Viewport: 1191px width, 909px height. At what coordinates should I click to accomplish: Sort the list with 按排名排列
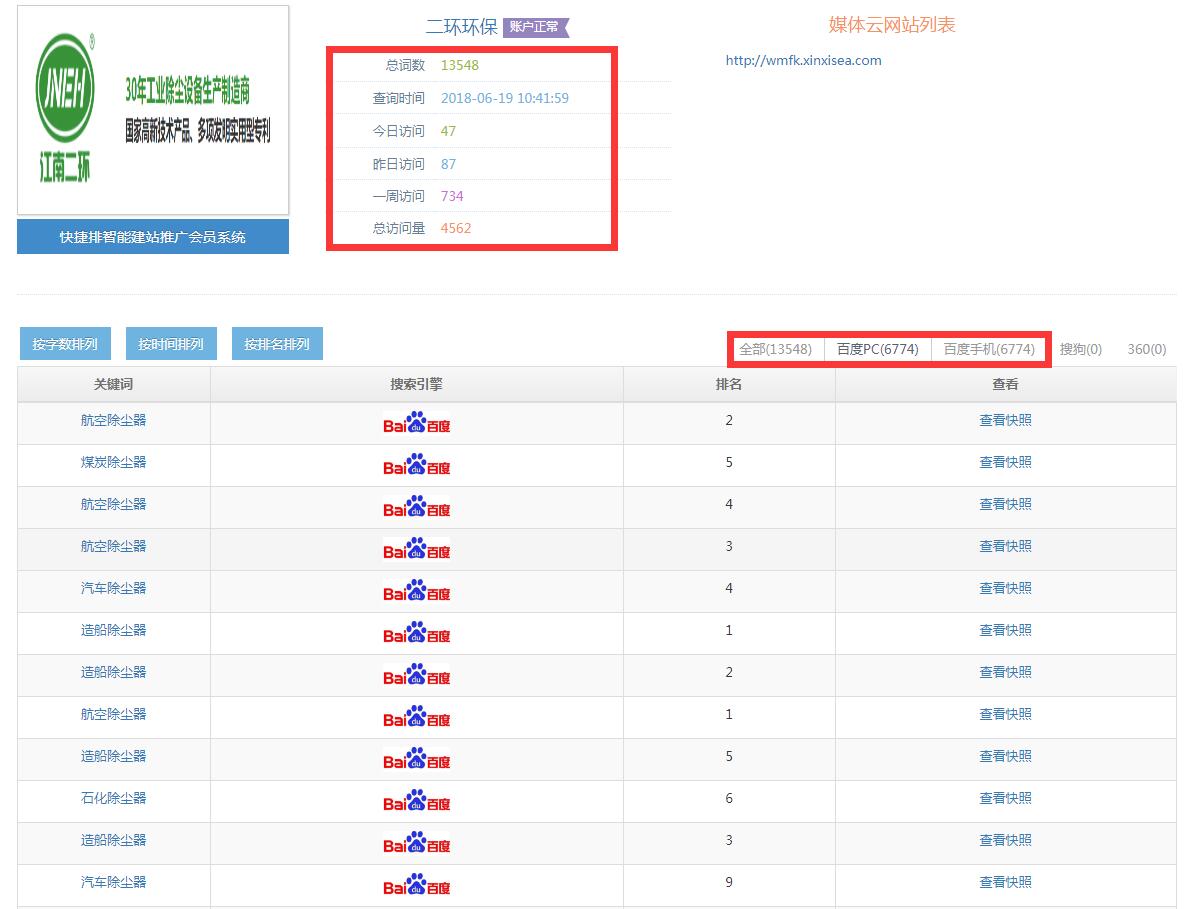pos(277,344)
